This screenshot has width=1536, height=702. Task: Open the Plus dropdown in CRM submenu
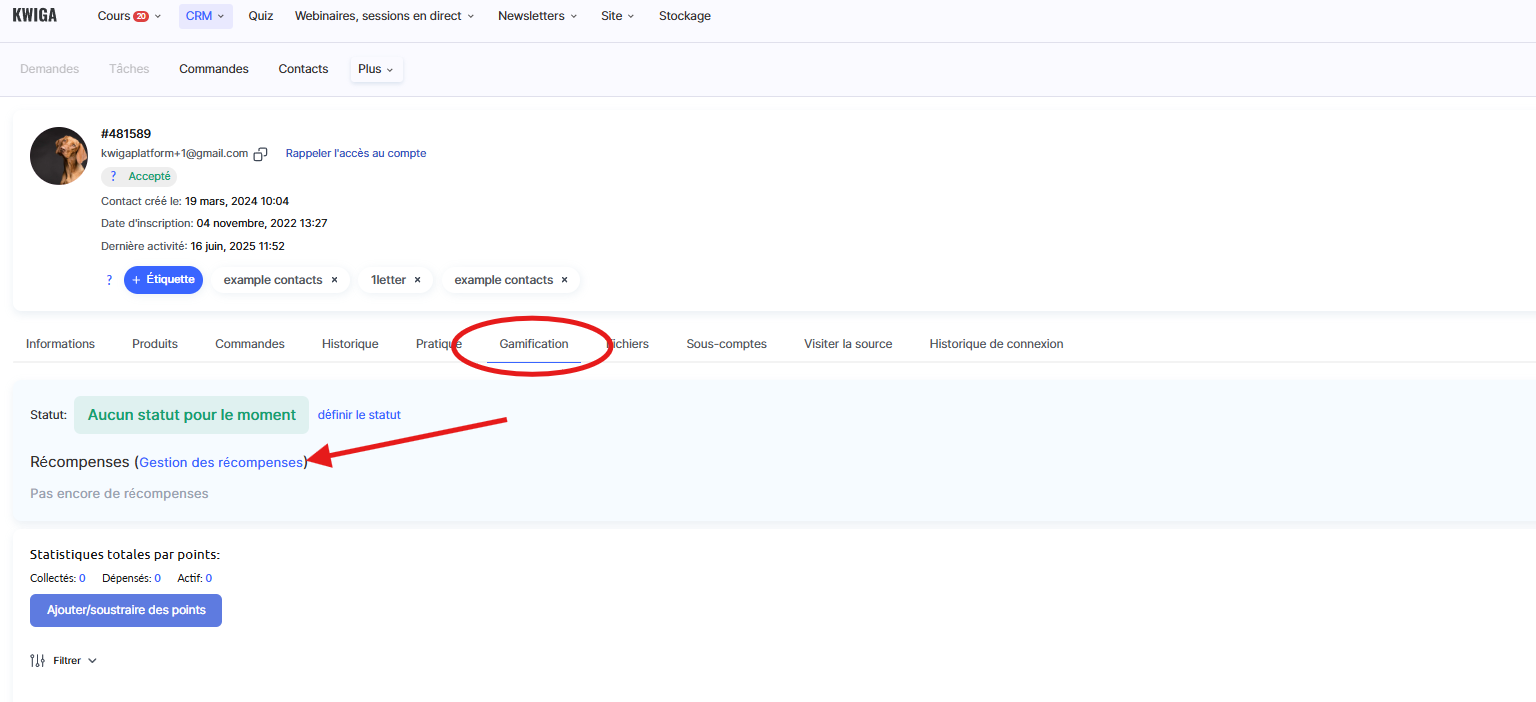[x=376, y=69]
